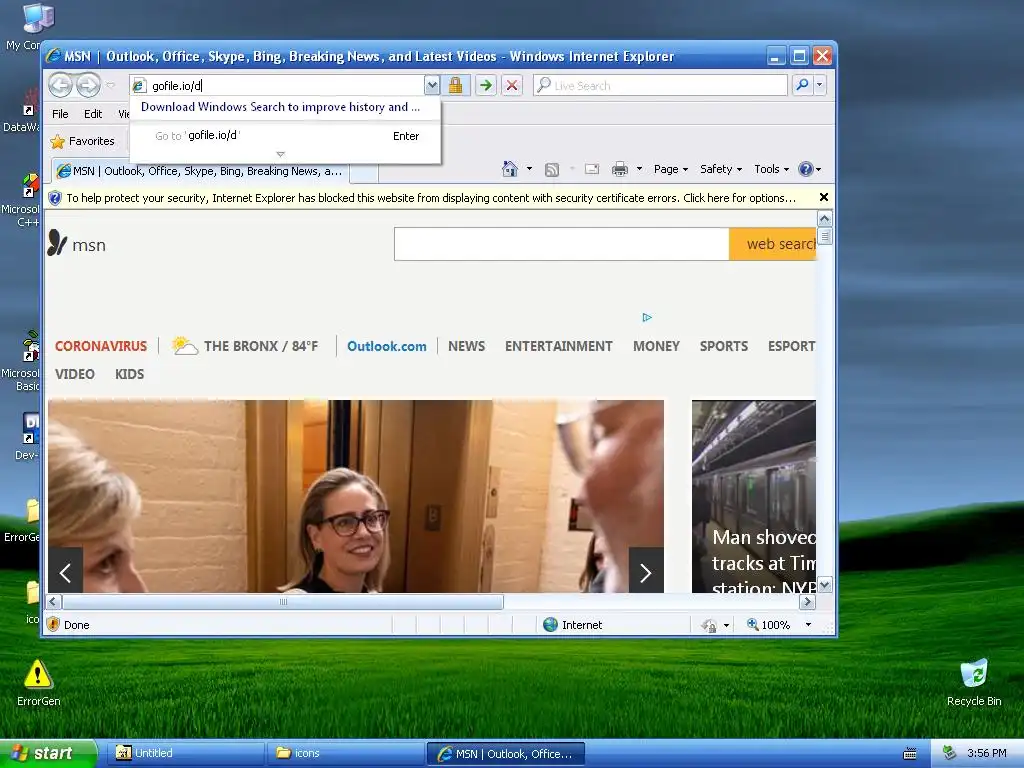This screenshot has width=1024, height=768.
Task: Click the orange web search button
Action: (773, 244)
